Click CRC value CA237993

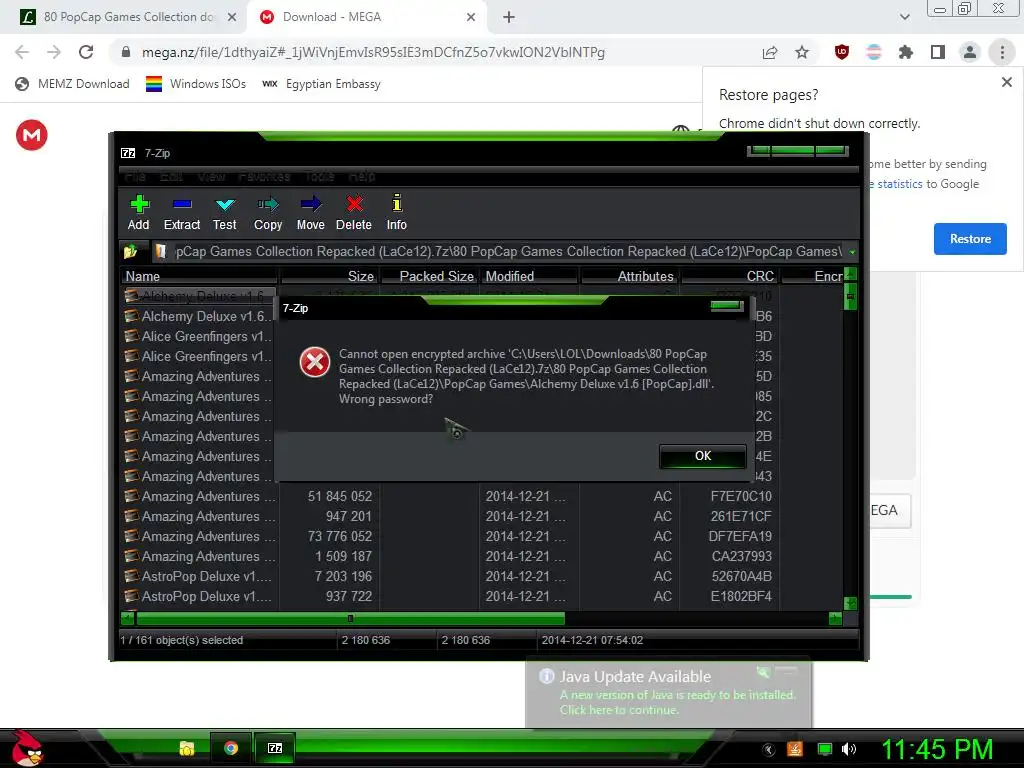pyautogui.click(x=741, y=557)
